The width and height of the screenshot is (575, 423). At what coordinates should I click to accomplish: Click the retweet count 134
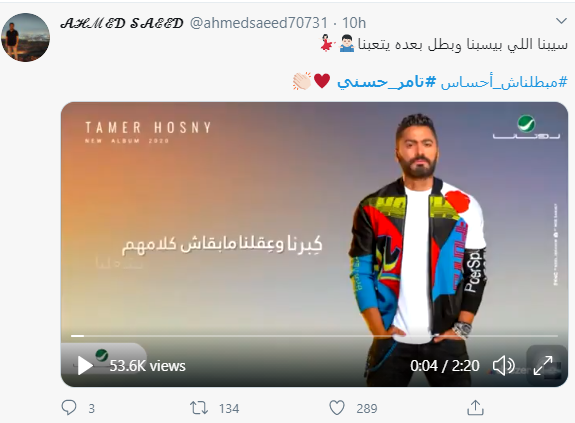pos(229,408)
